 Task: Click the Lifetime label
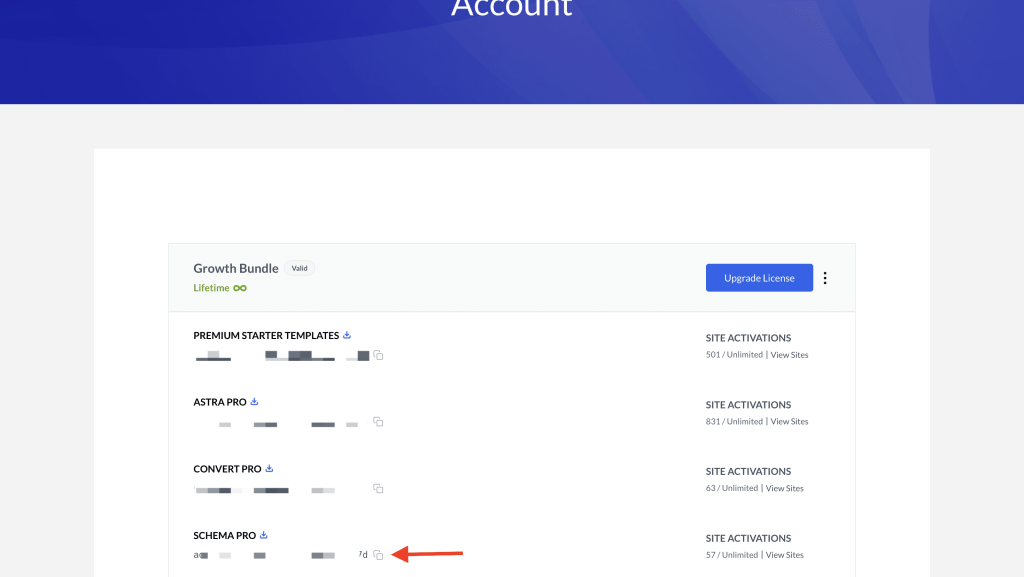213,287
